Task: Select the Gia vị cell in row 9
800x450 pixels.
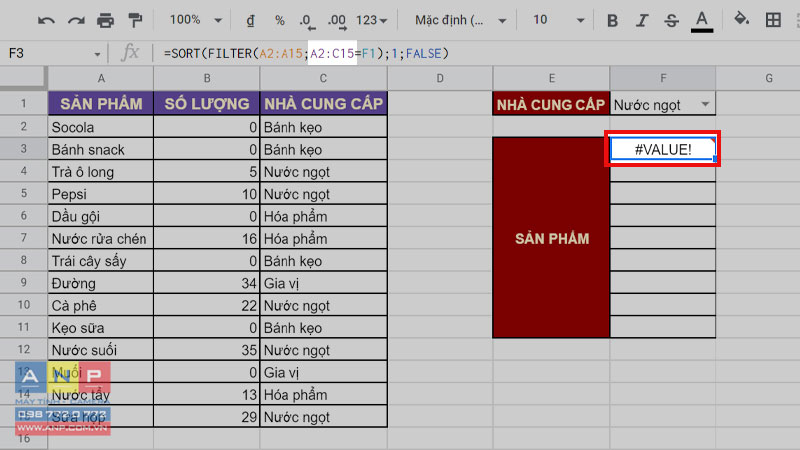Action: tap(323, 283)
